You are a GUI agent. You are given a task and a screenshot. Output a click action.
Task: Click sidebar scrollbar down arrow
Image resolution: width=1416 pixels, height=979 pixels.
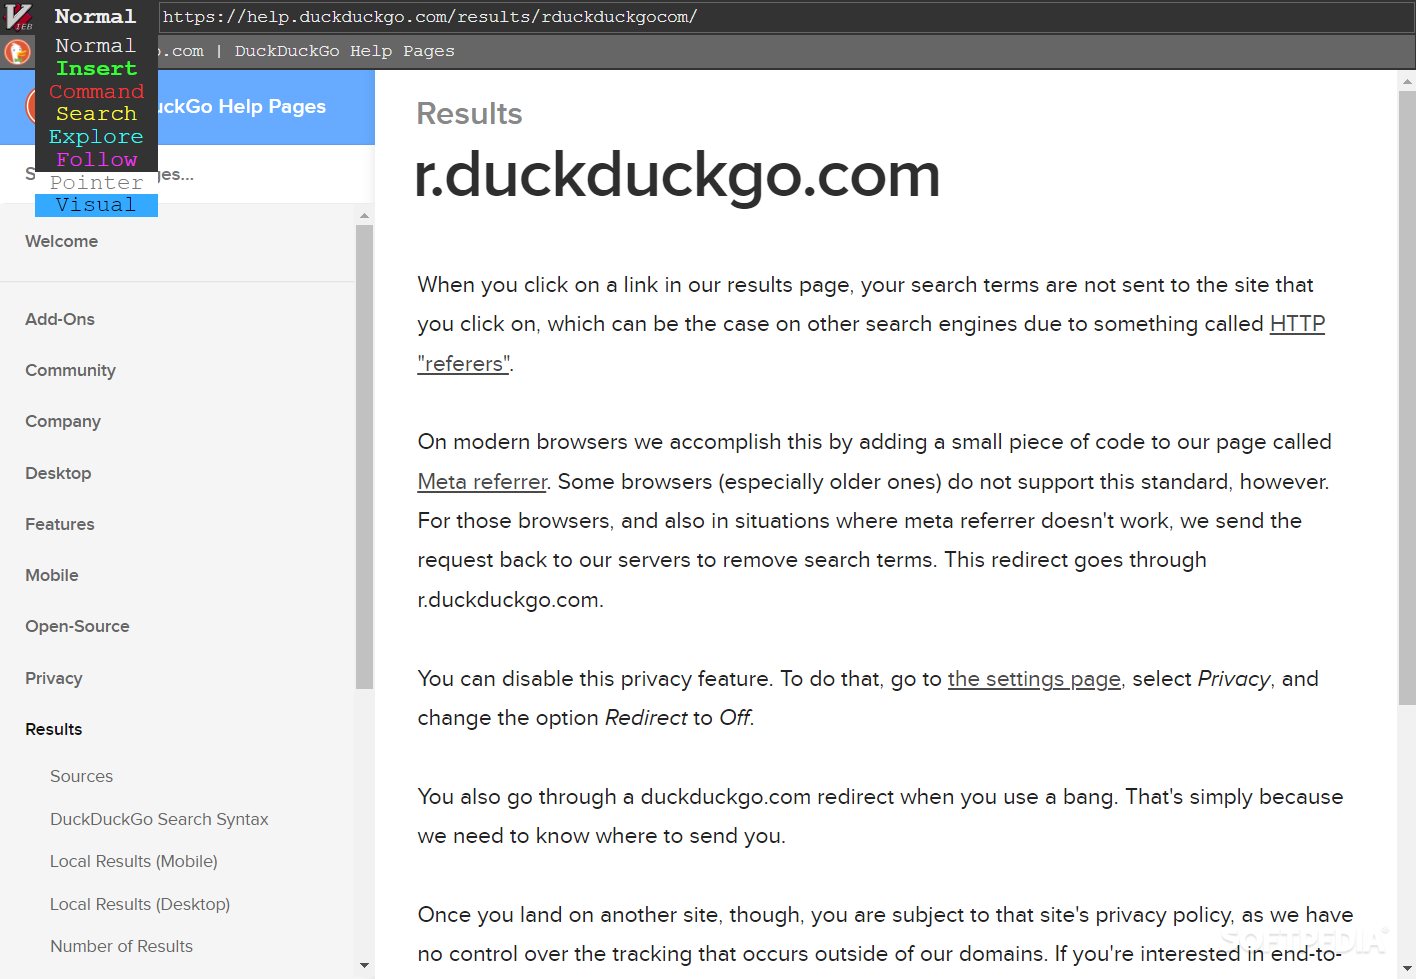pos(364,965)
